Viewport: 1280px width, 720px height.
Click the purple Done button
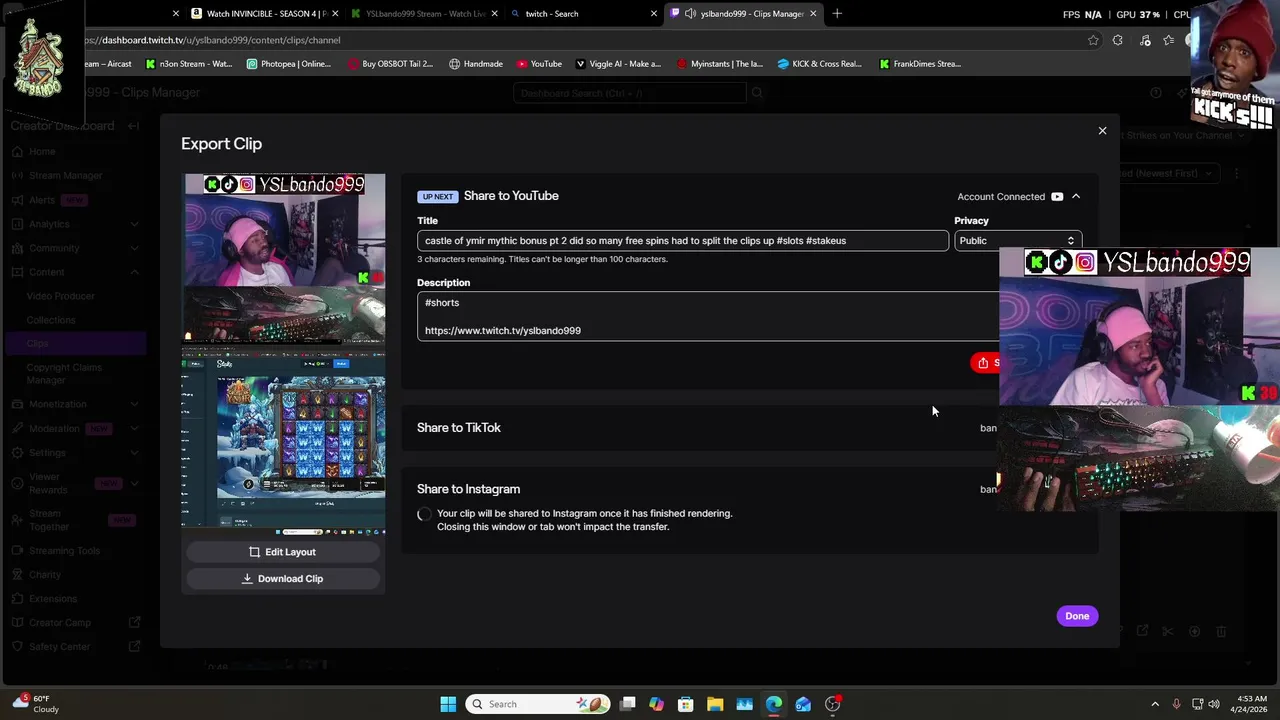[x=1077, y=616]
